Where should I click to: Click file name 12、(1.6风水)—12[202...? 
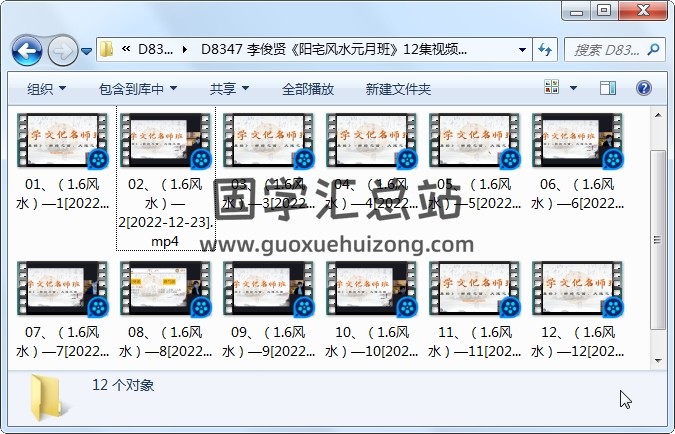(577, 341)
